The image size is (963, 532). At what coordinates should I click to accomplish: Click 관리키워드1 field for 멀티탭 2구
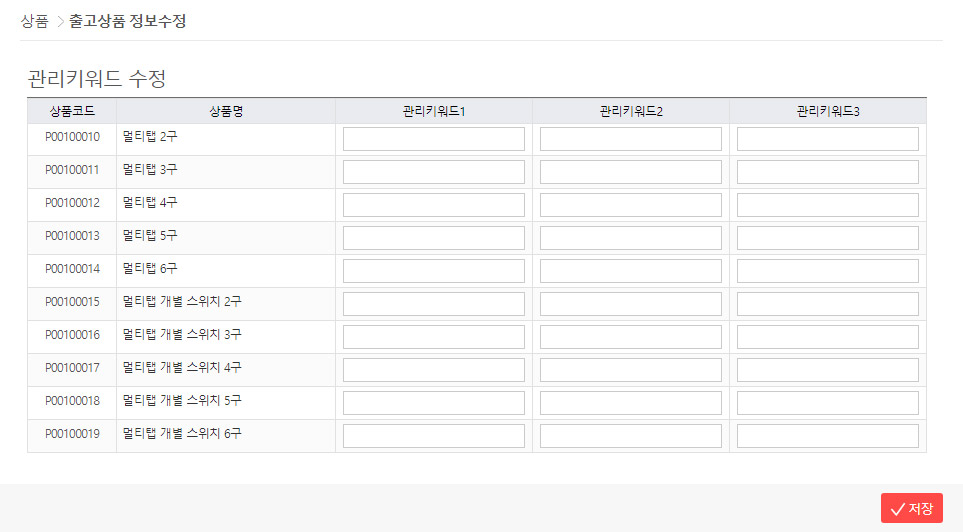coord(433,139)
